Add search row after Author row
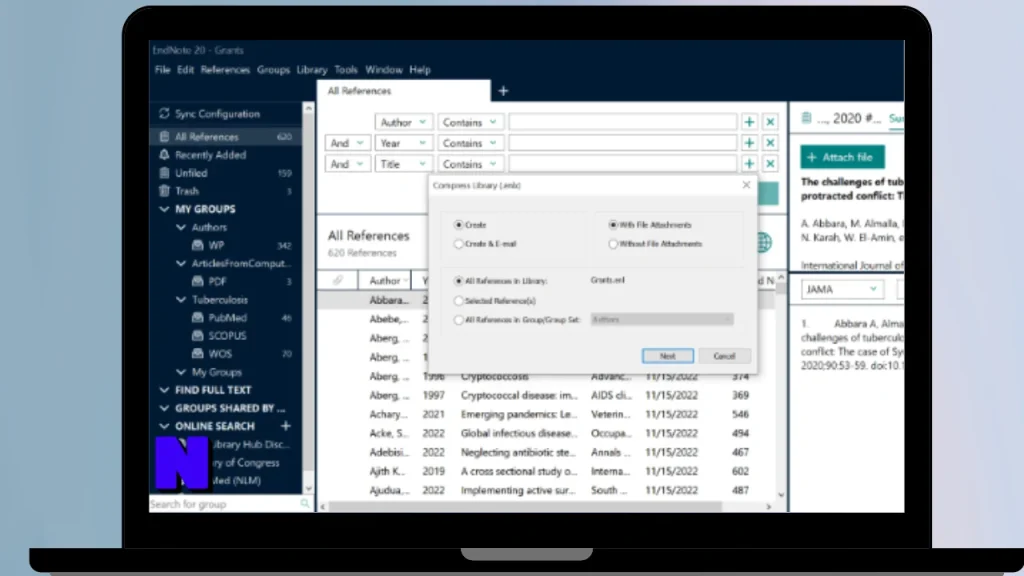 tap(749, 122)
